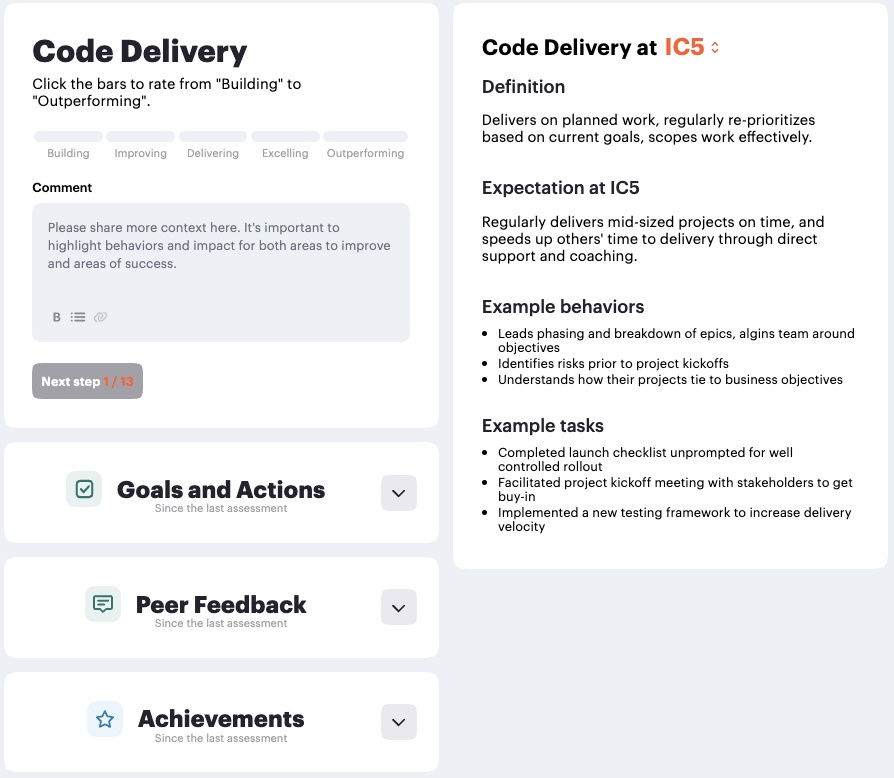Click the IC5 level label
The height and width of the screenshot is (778, 894).
point(684,47)
